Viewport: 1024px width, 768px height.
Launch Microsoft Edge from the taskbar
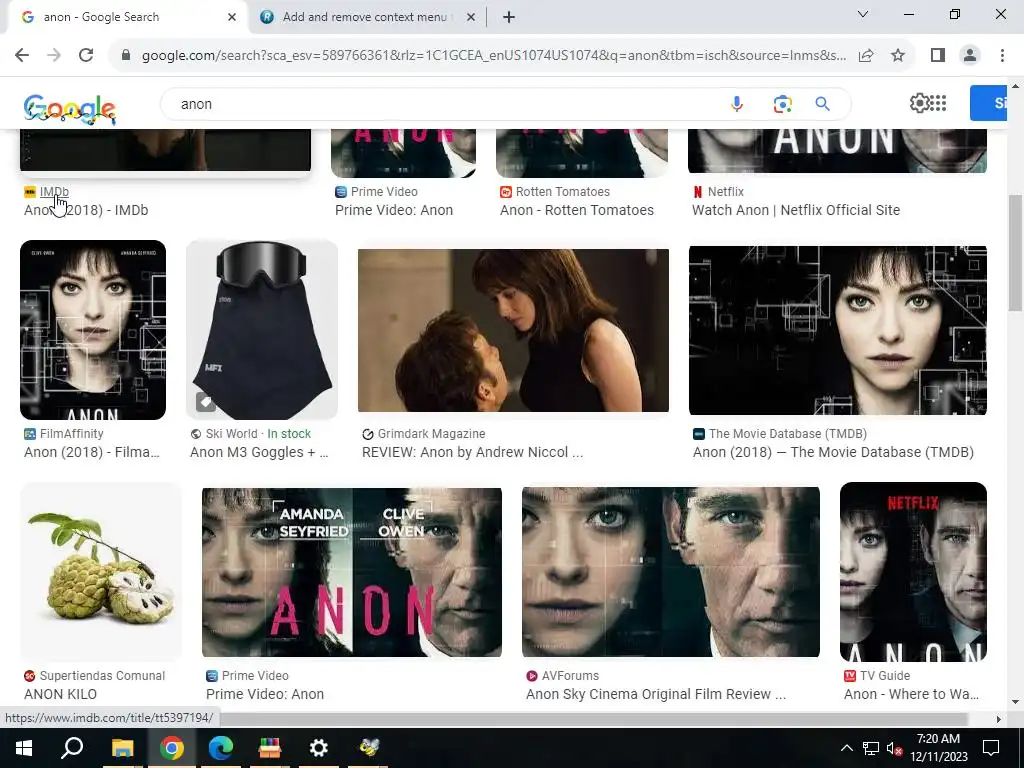(x=220, y=748)
